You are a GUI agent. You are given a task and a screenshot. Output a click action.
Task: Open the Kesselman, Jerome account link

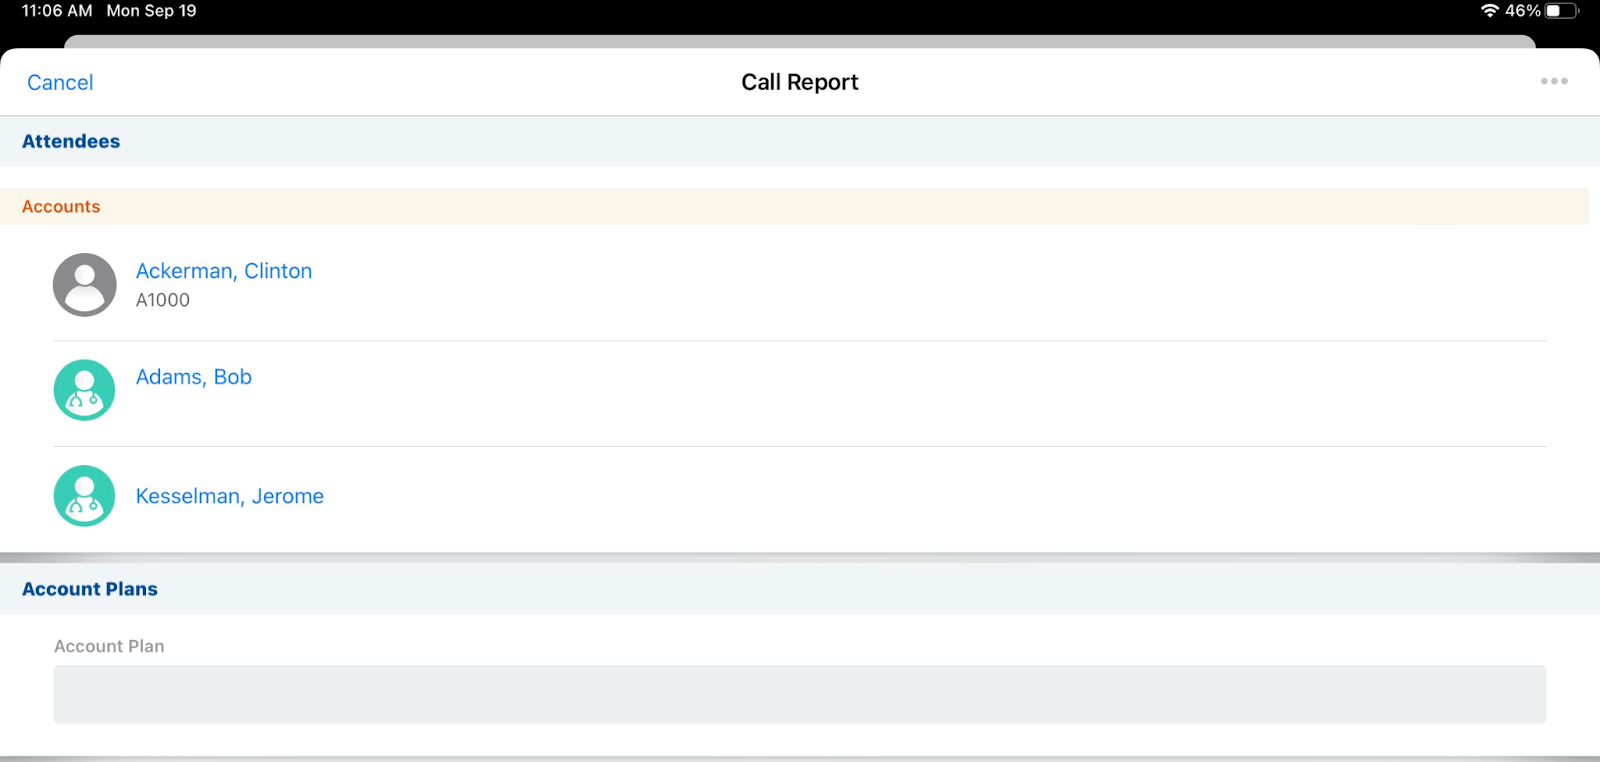tap(230, 496)
